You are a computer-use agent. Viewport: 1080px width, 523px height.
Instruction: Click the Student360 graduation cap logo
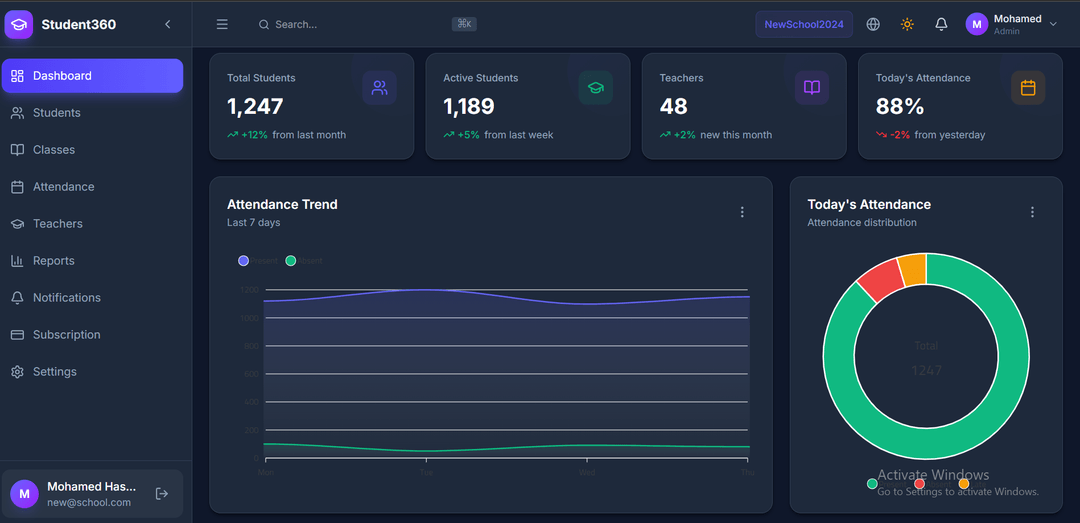tap(19, 24)
